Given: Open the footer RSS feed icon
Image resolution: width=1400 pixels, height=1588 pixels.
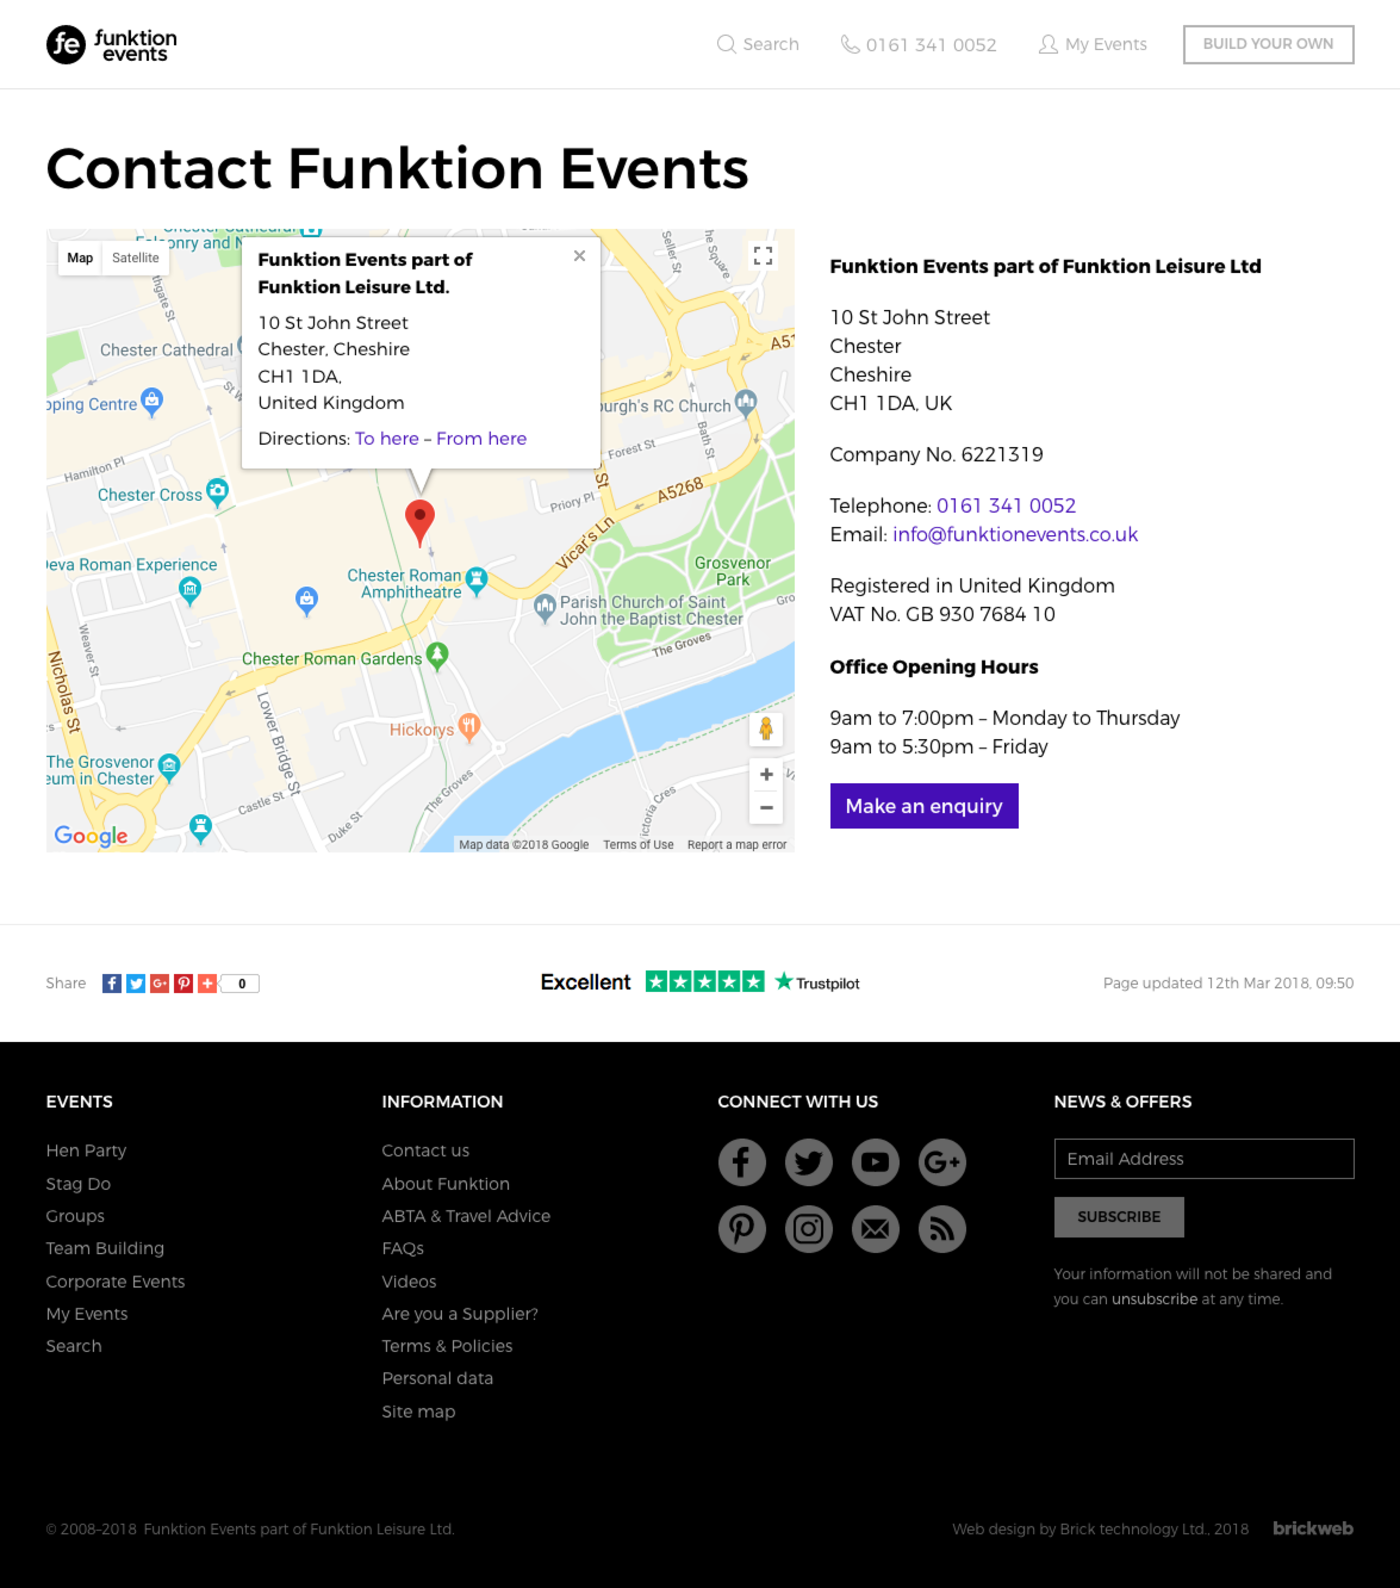Looking at the screenshot, I should coord(942,1229).
